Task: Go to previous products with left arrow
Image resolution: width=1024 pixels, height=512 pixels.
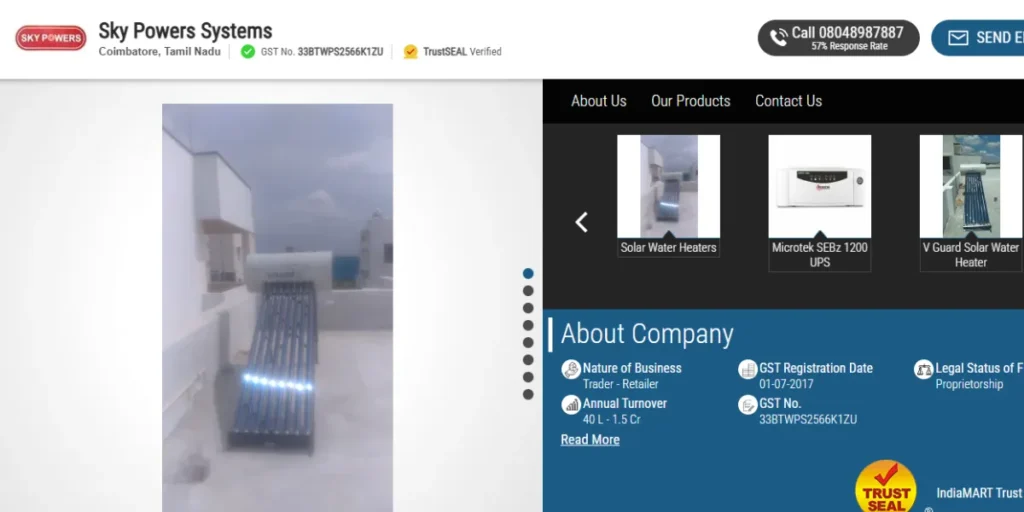Action: (x=582, y=222)
